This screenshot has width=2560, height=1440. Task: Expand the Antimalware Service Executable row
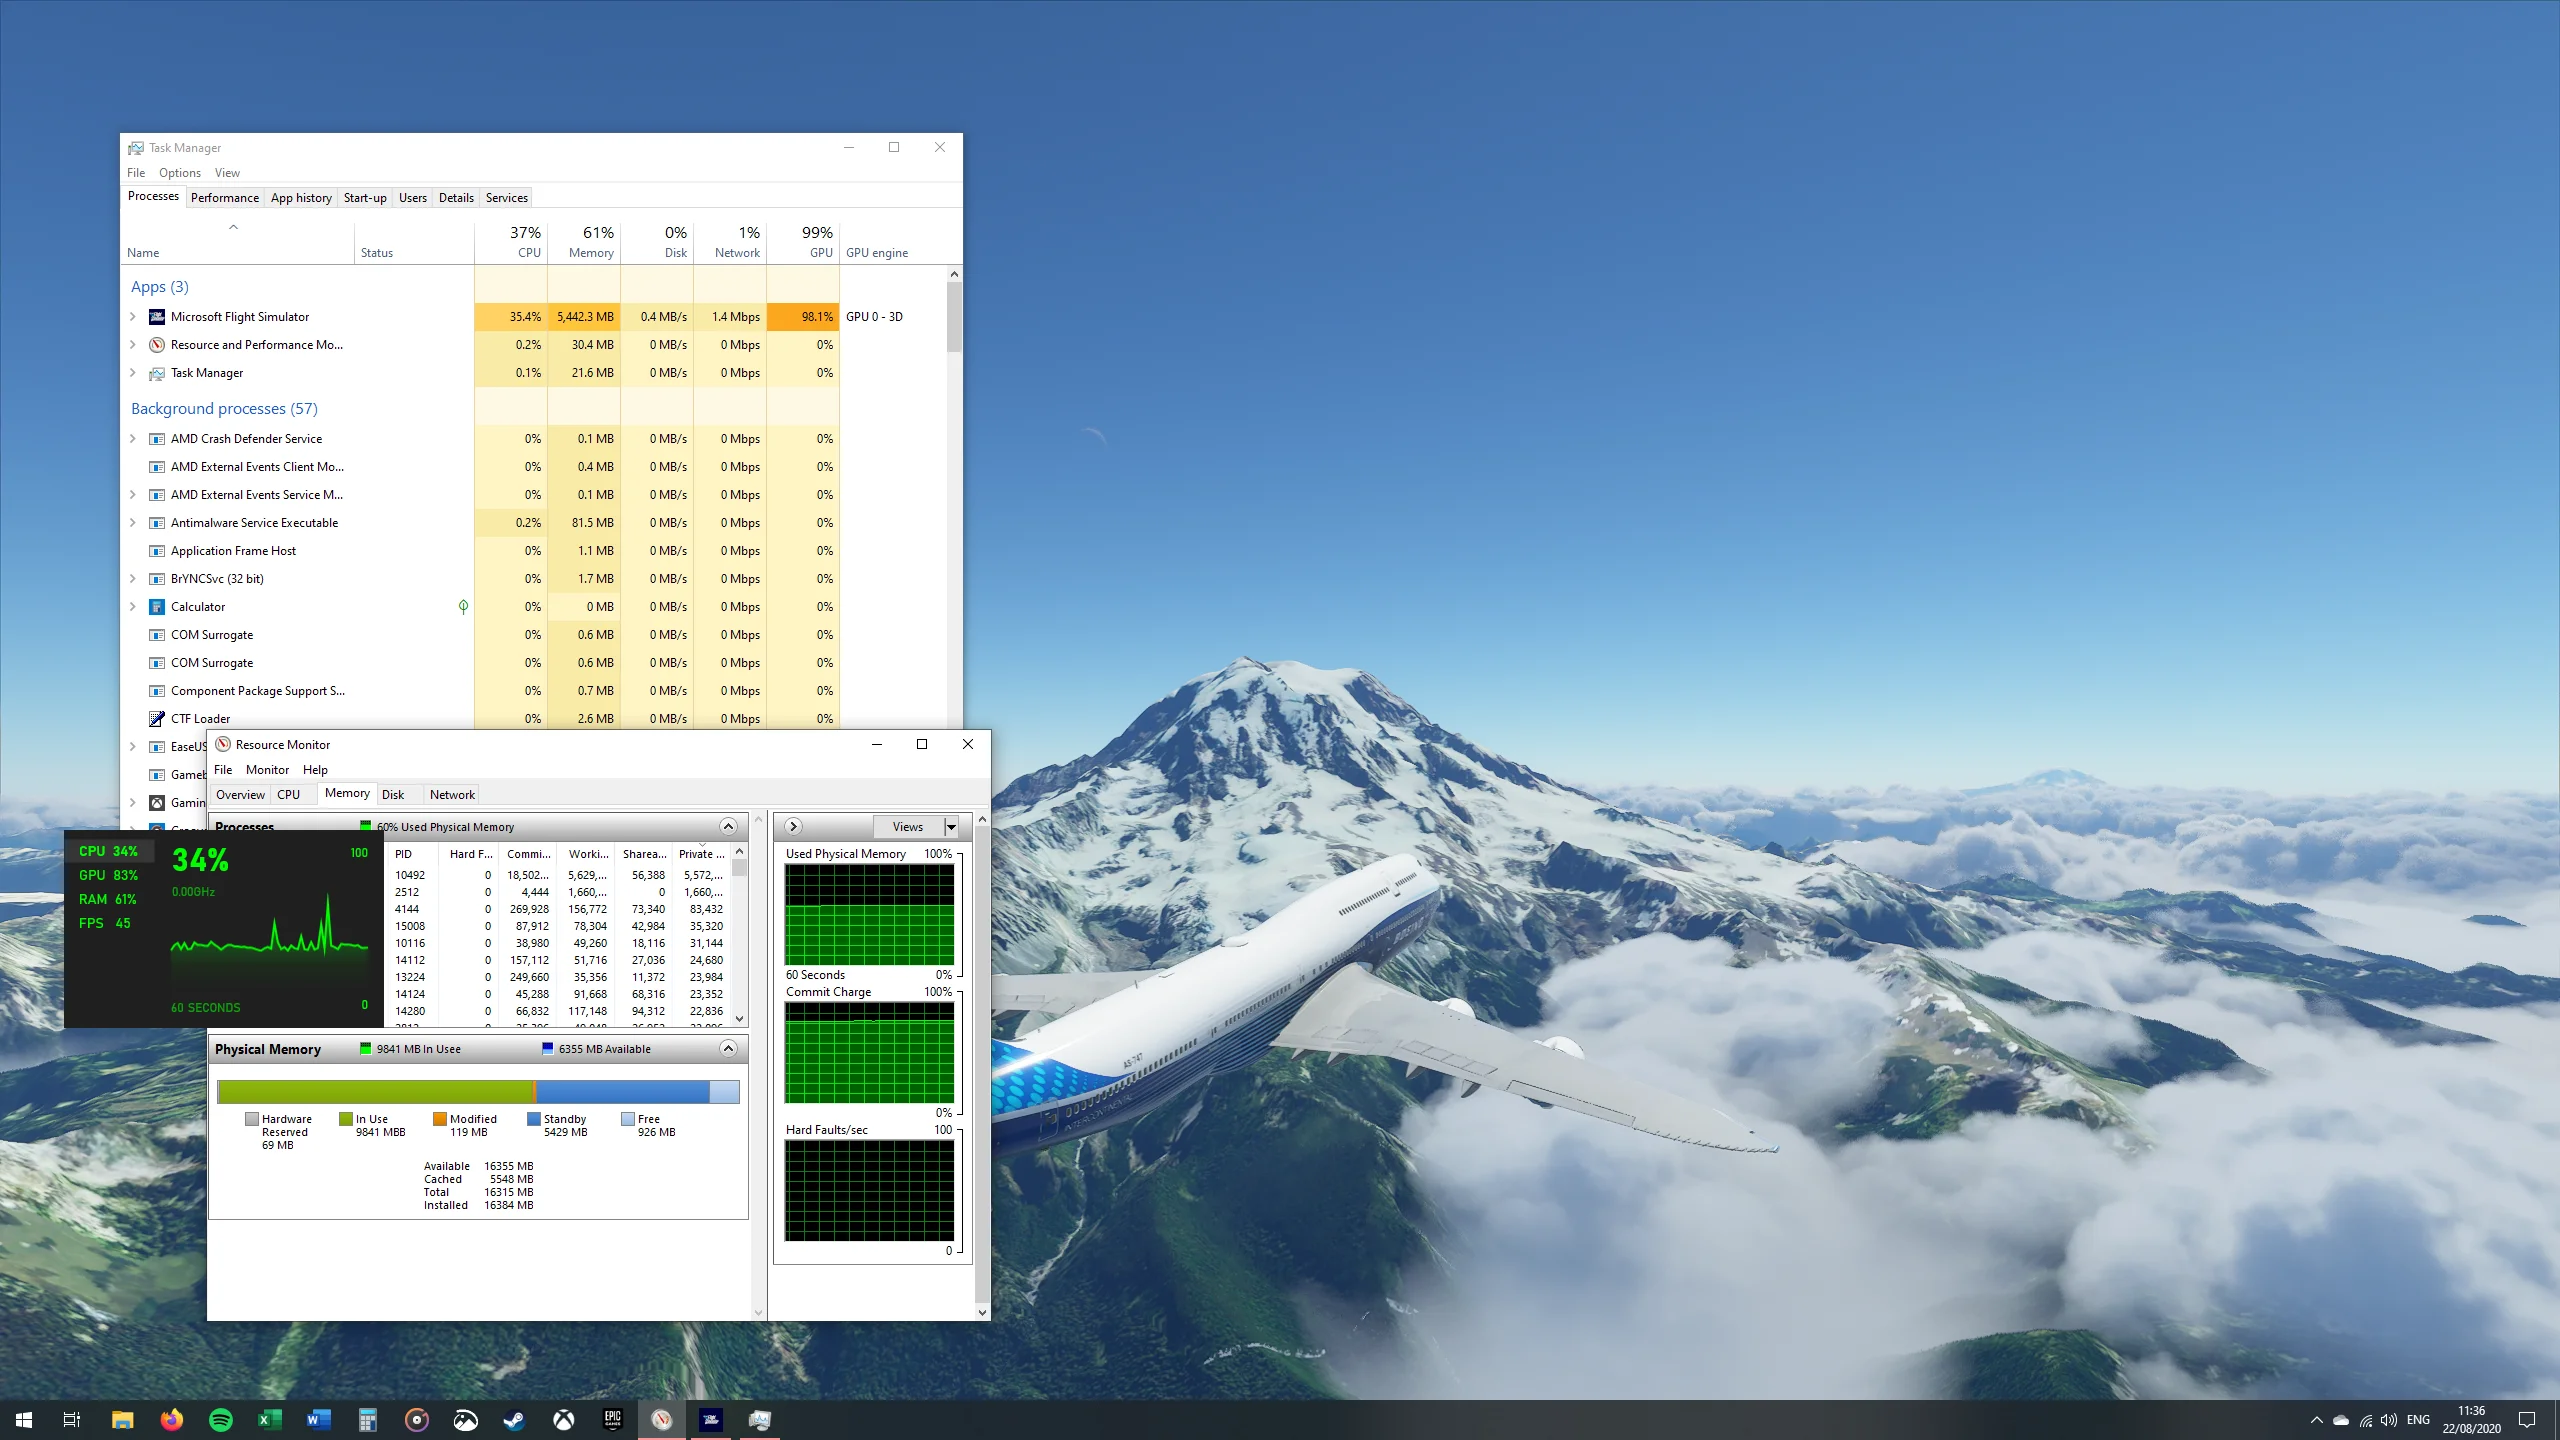pyautogui.click(x=133, y=523)
